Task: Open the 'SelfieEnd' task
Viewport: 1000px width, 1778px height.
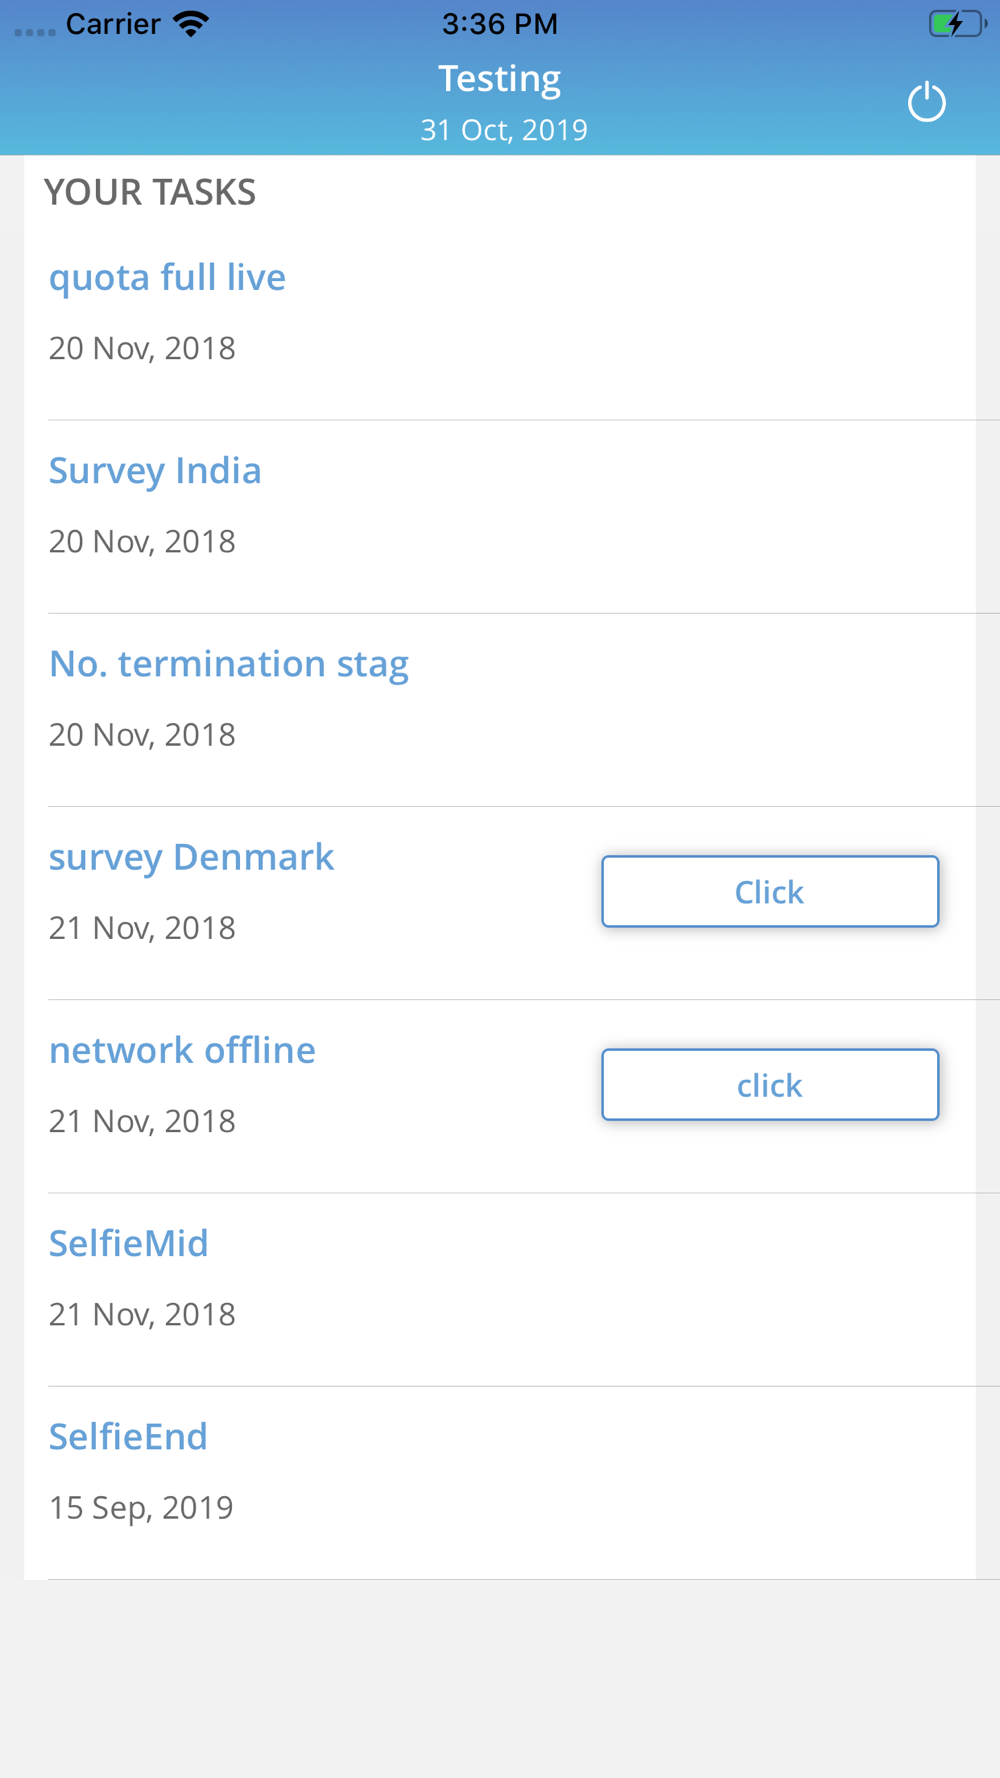Action: [128, 1436]
